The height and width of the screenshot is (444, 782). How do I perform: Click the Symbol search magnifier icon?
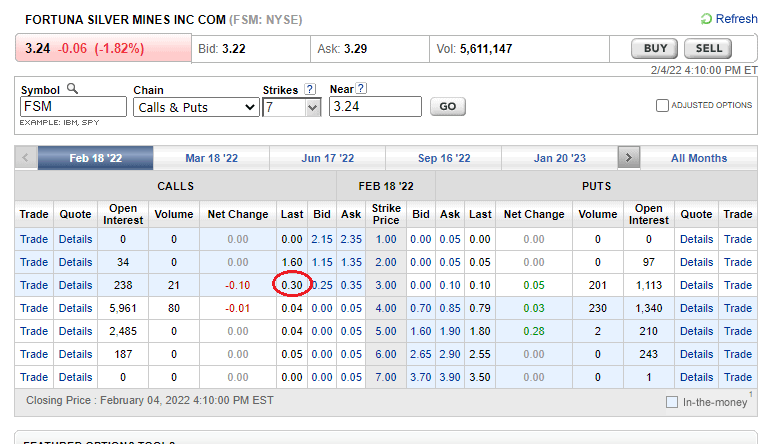[72, 89]
